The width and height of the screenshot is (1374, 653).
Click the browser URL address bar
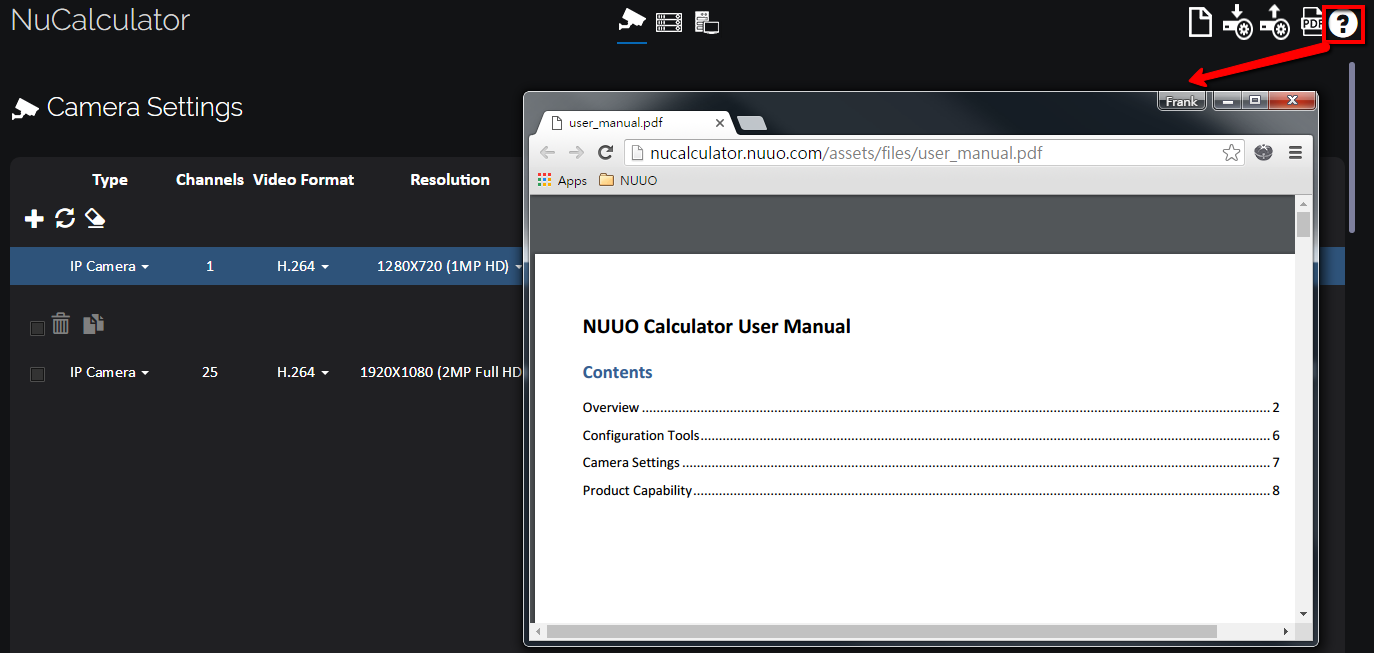(920, 153)
